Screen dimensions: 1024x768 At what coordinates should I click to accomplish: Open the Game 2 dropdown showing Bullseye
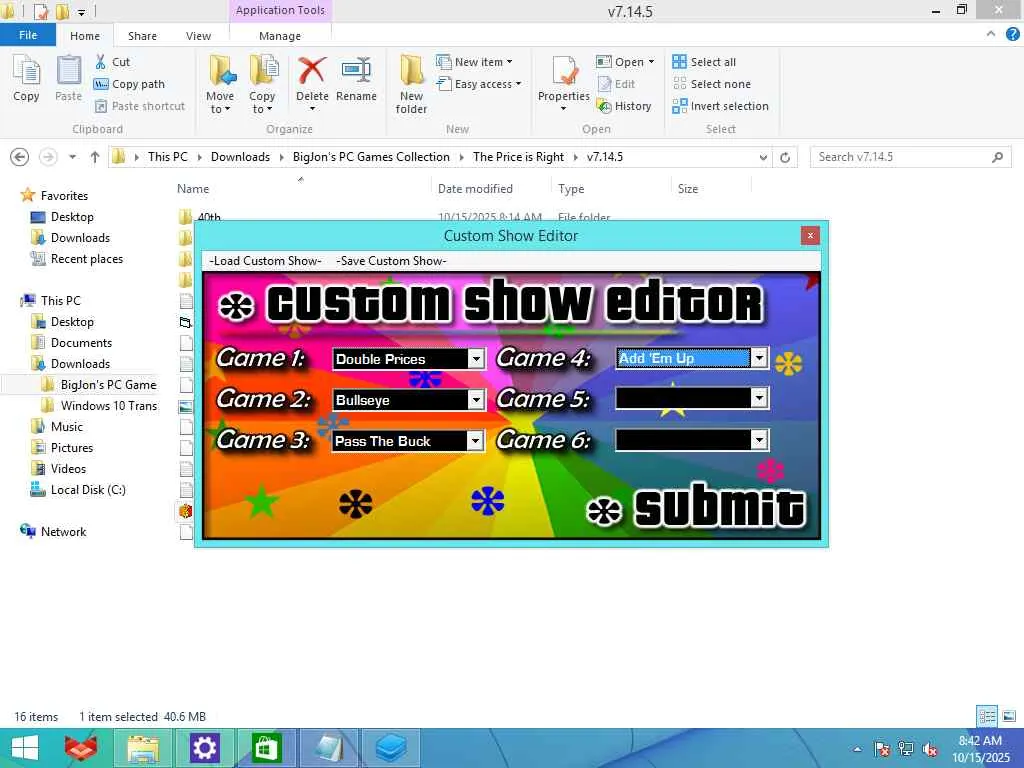click(476, 400)
